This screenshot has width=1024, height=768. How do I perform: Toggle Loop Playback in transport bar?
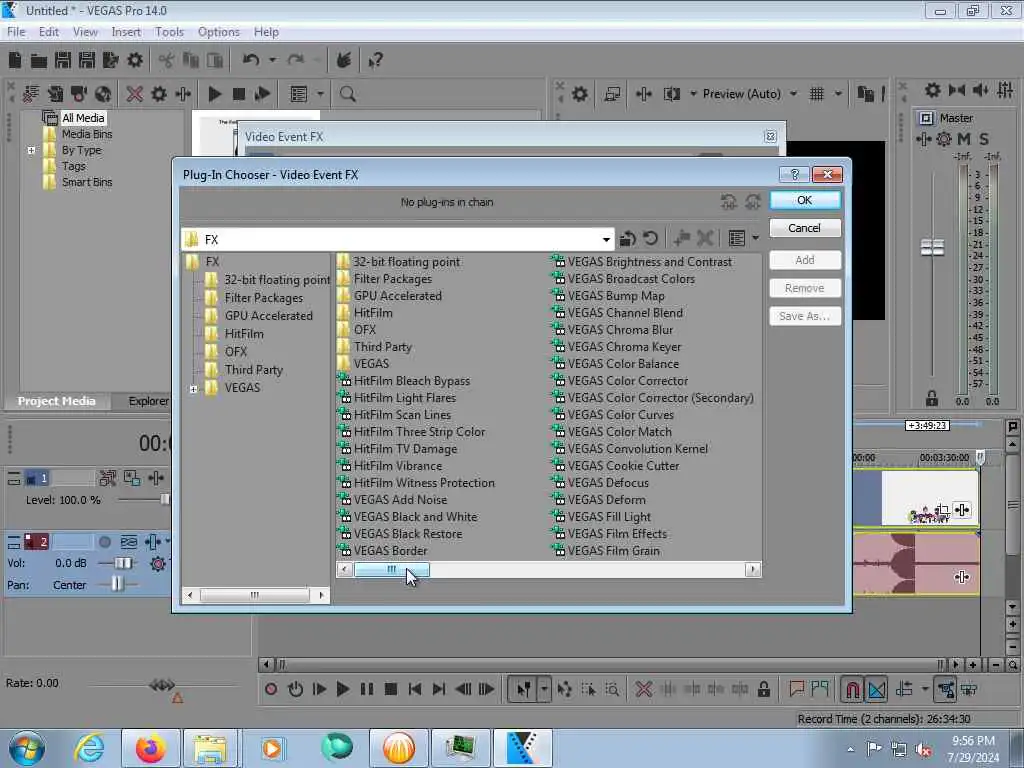click(295, 689)
